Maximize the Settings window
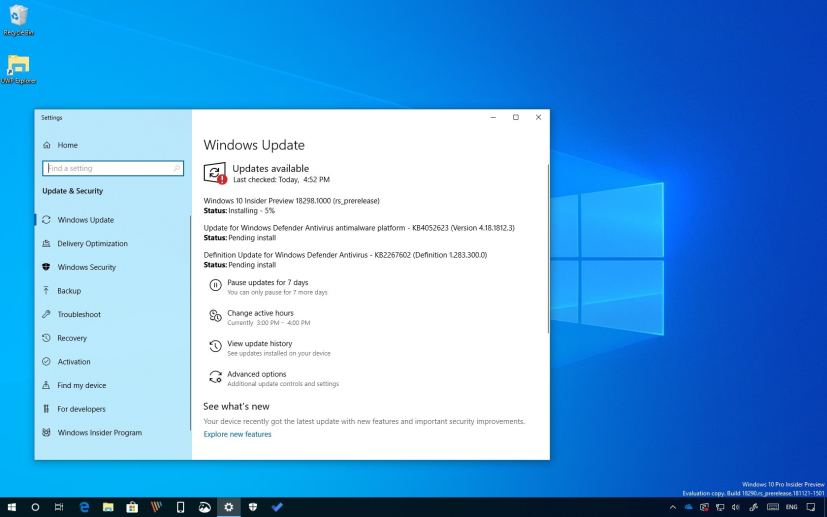 coord(516,118)
